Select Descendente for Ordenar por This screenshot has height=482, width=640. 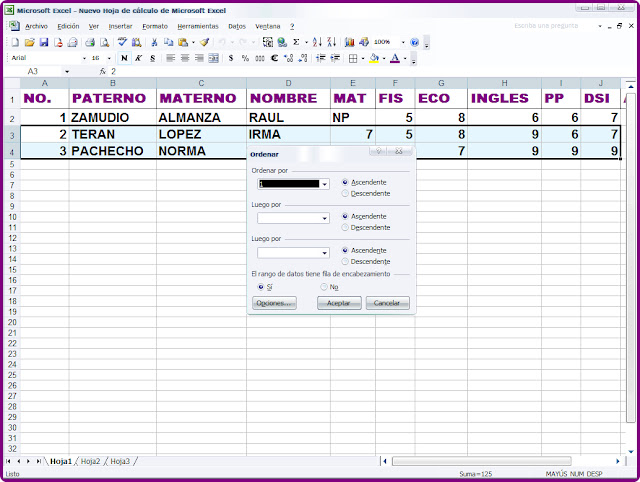(345, 193)
